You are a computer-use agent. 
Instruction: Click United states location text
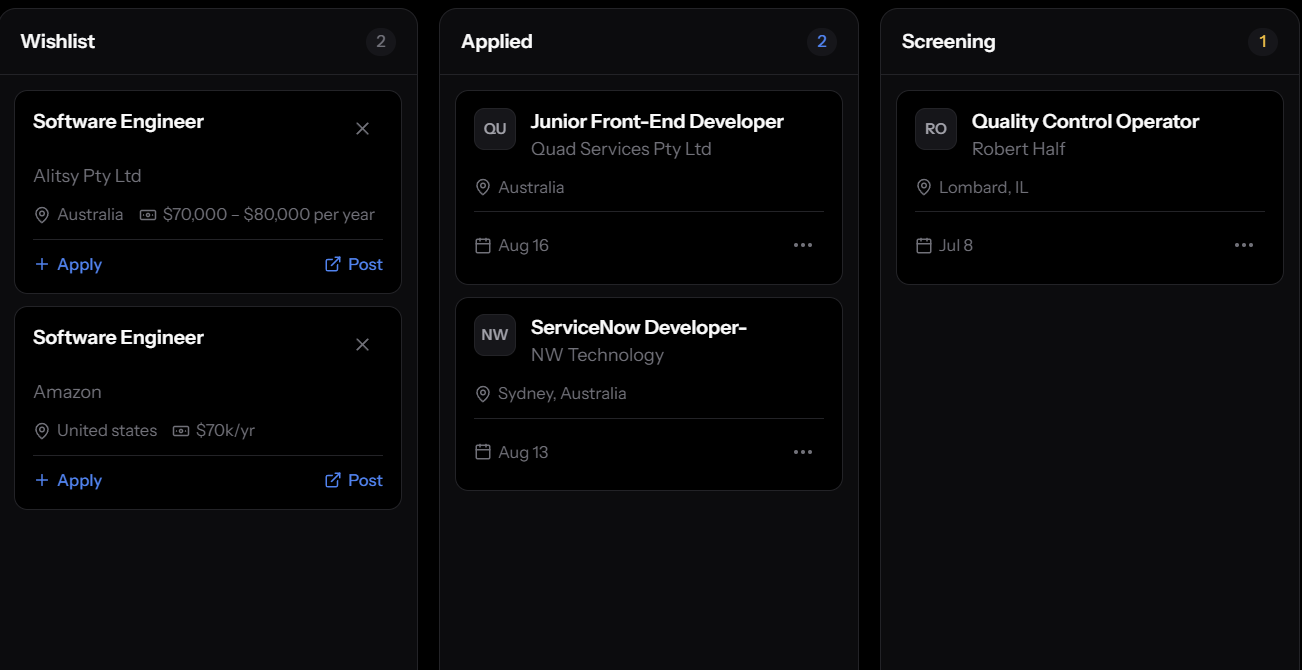(107, 431)
